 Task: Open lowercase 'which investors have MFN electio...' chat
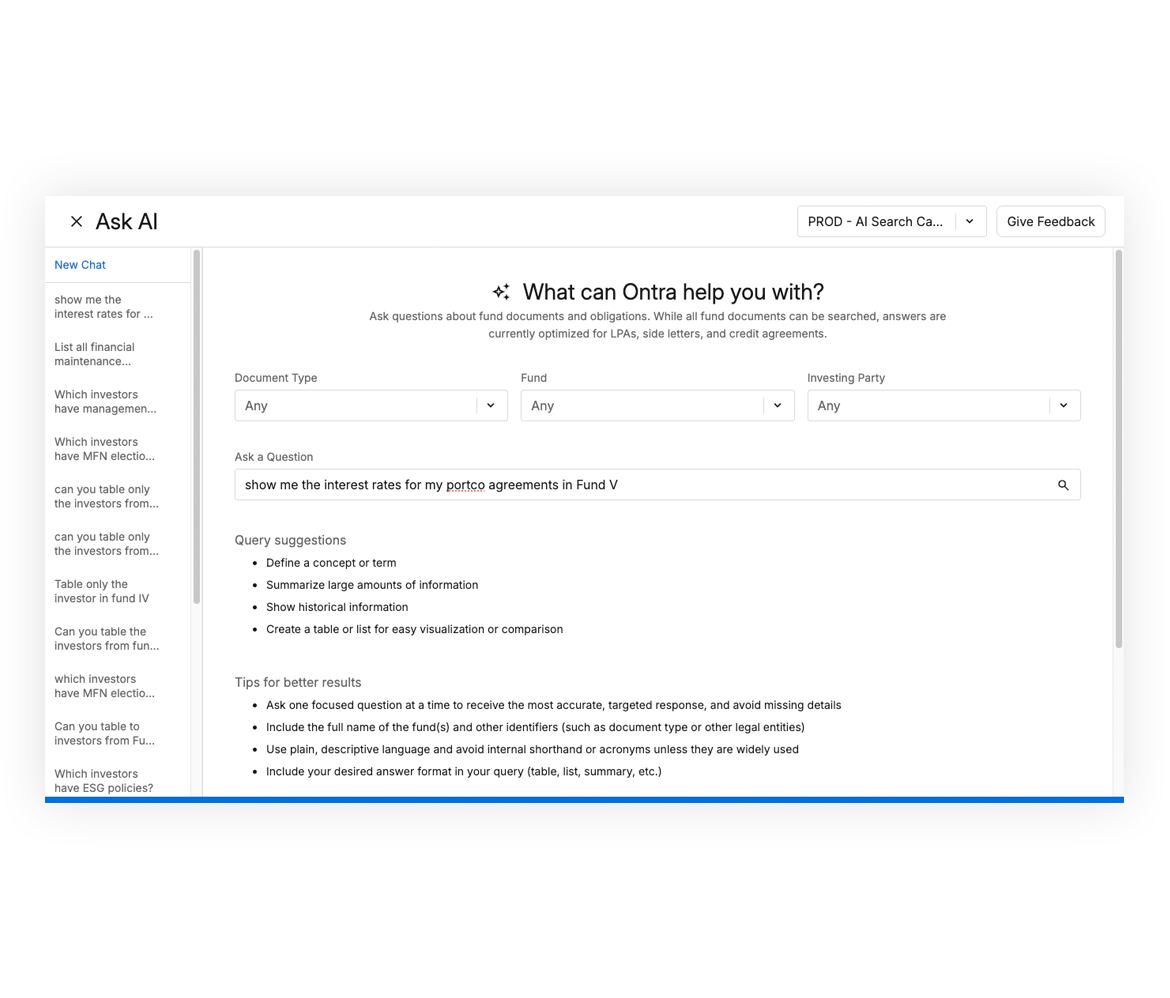click(104, 686)
